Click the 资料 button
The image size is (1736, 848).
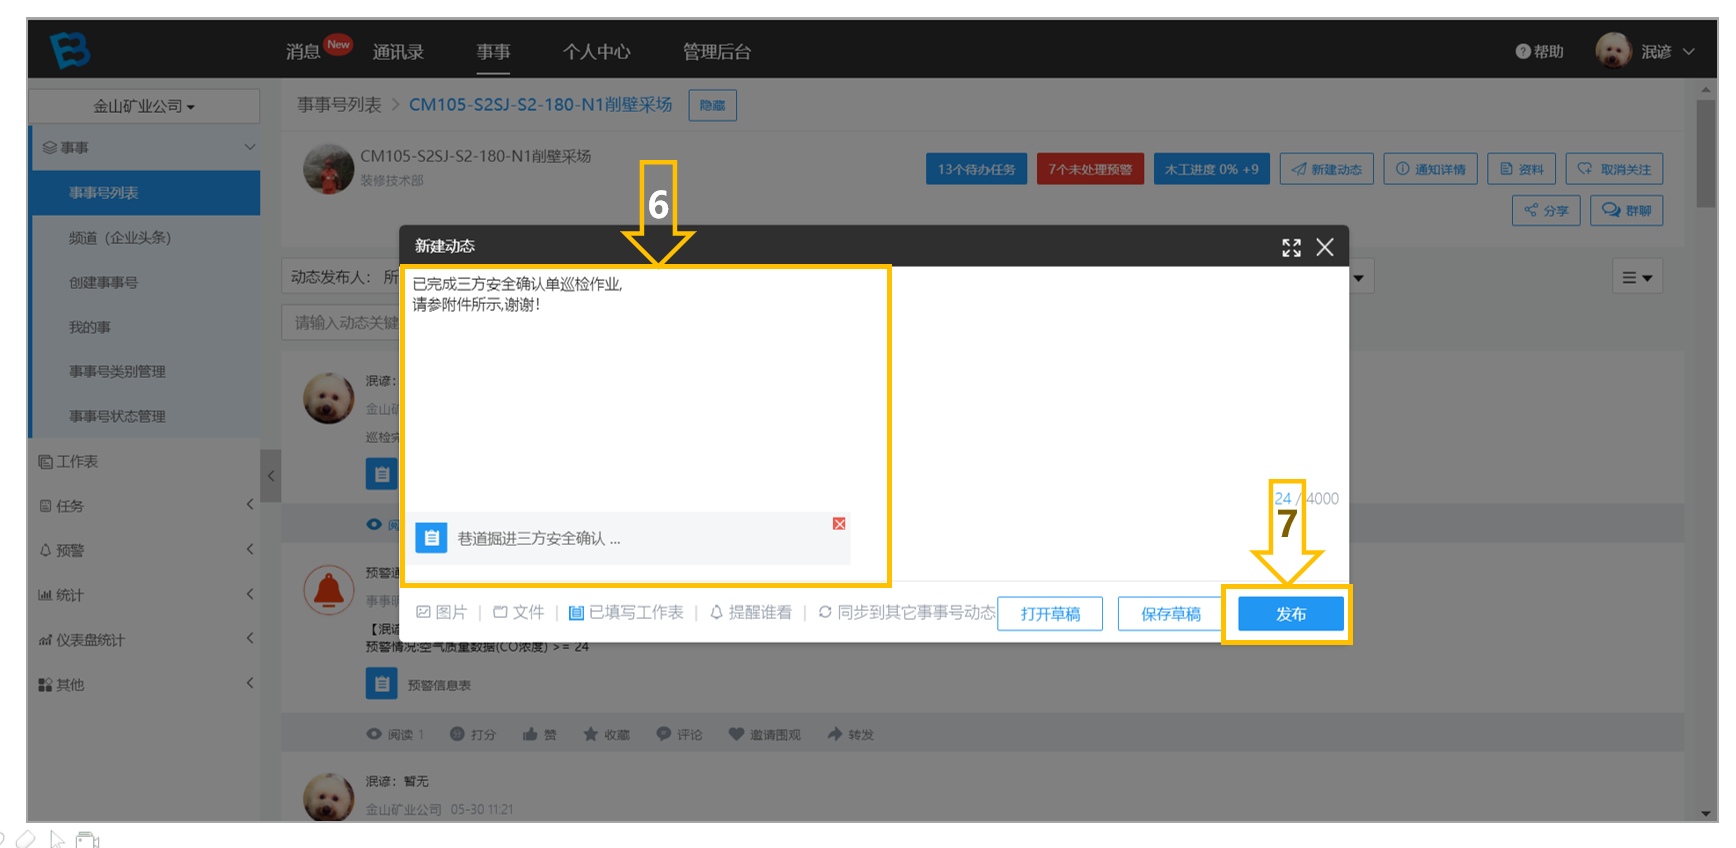[1522, 169]
